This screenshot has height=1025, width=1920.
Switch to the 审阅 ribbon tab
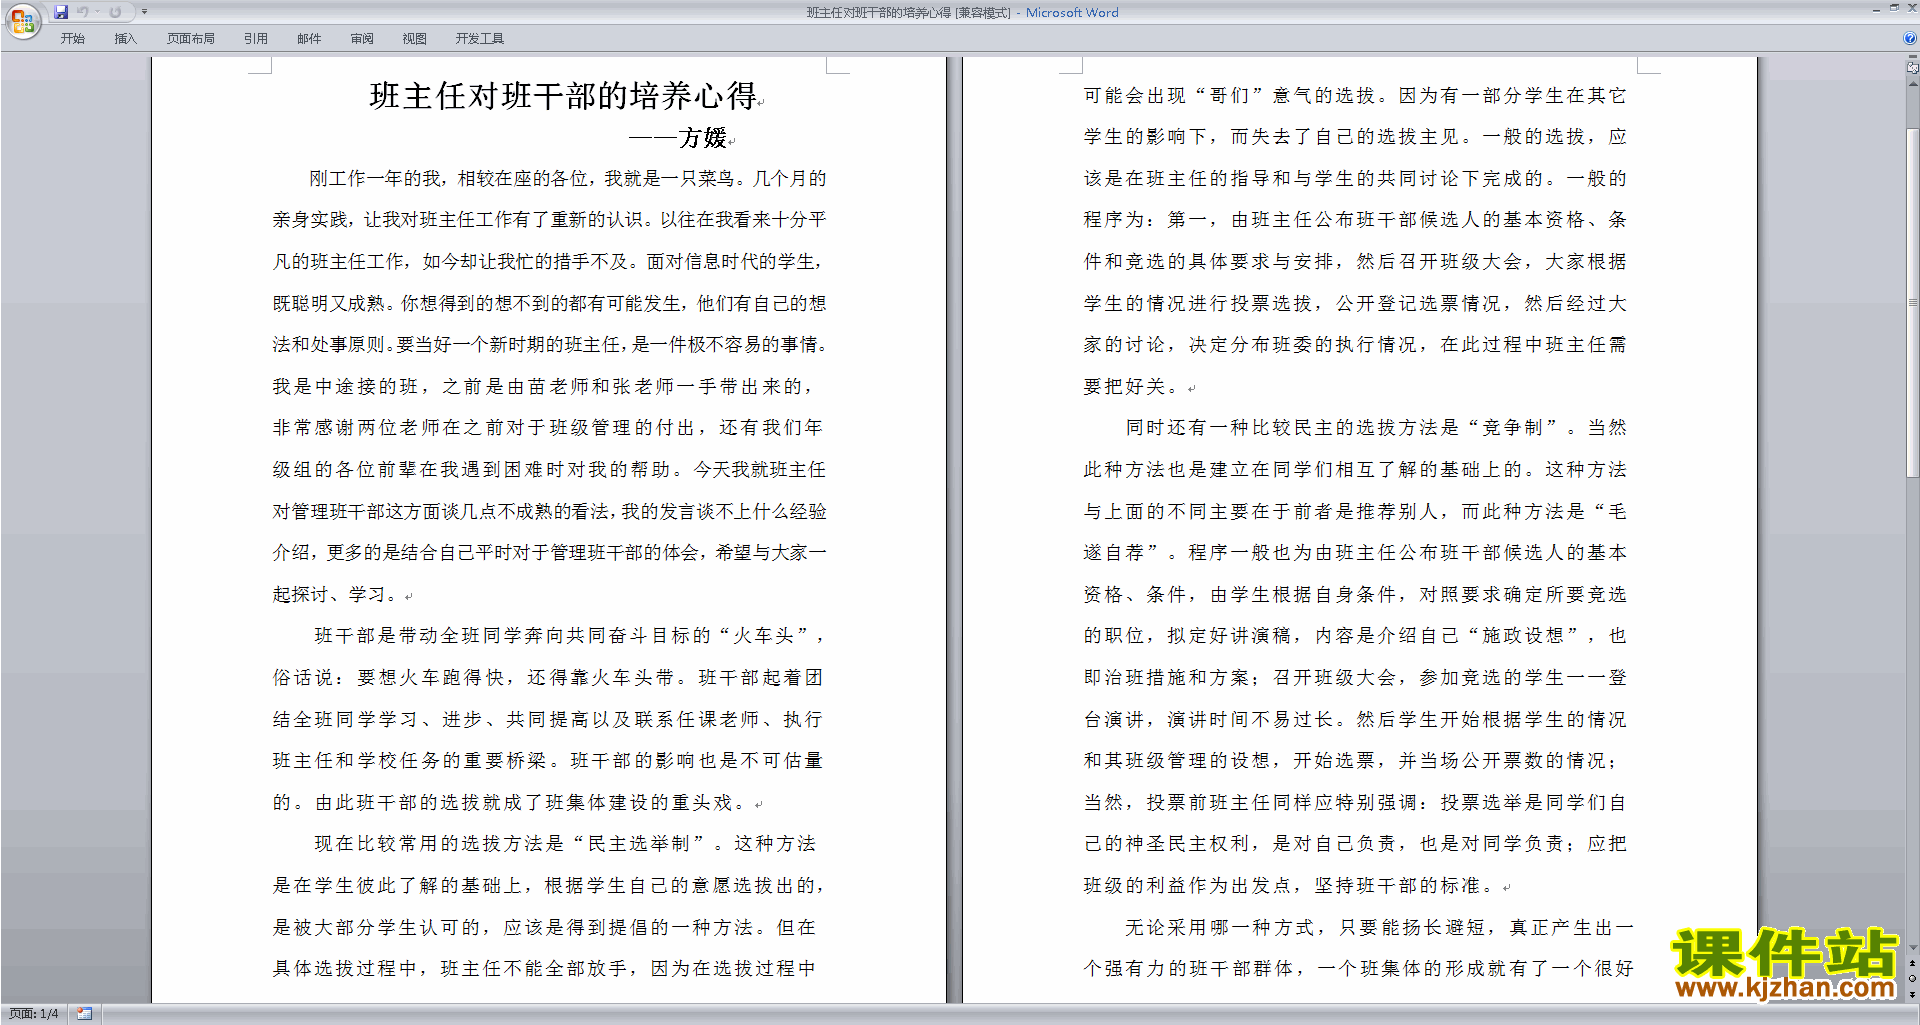362,39
